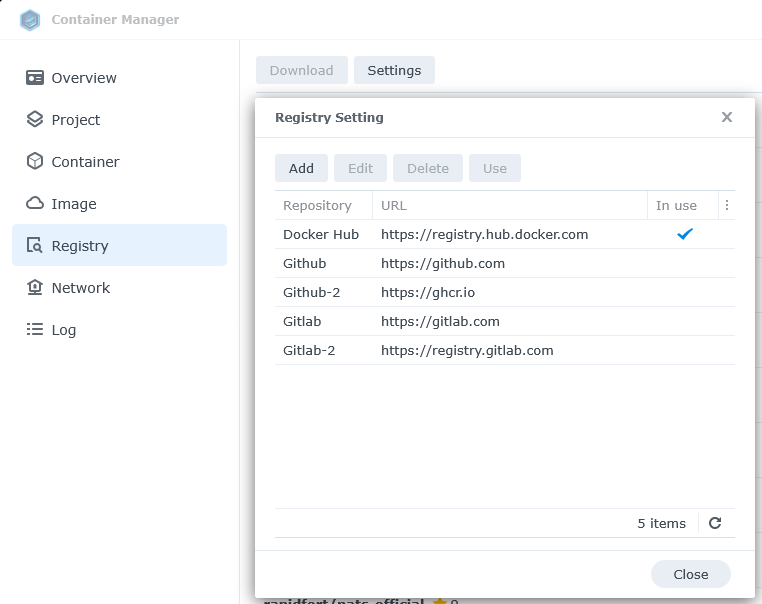Click the Container Manager logo icon
Screen dimensions: 762x604
pyautogui.click(x=30, y=20)
